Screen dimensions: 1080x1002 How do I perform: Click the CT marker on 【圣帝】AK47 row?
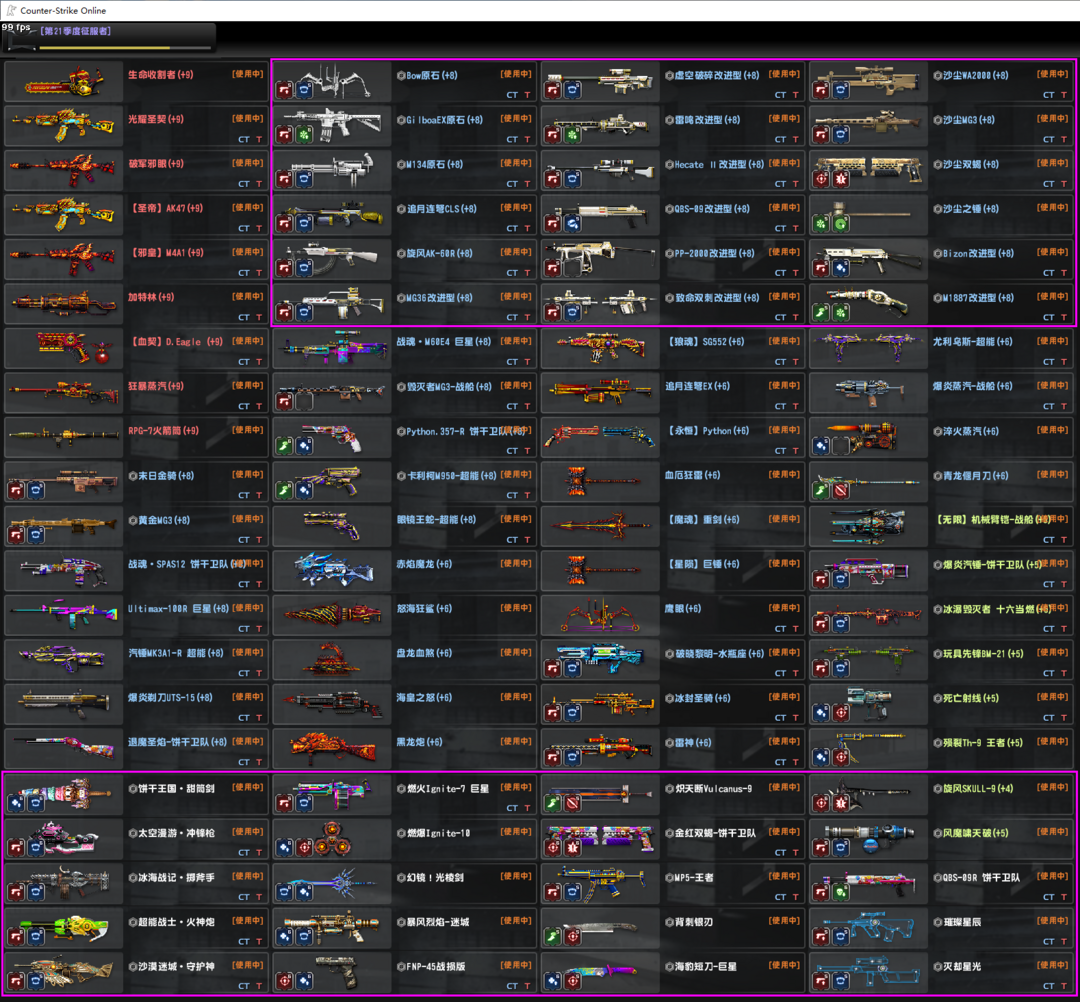click(244, 228)
